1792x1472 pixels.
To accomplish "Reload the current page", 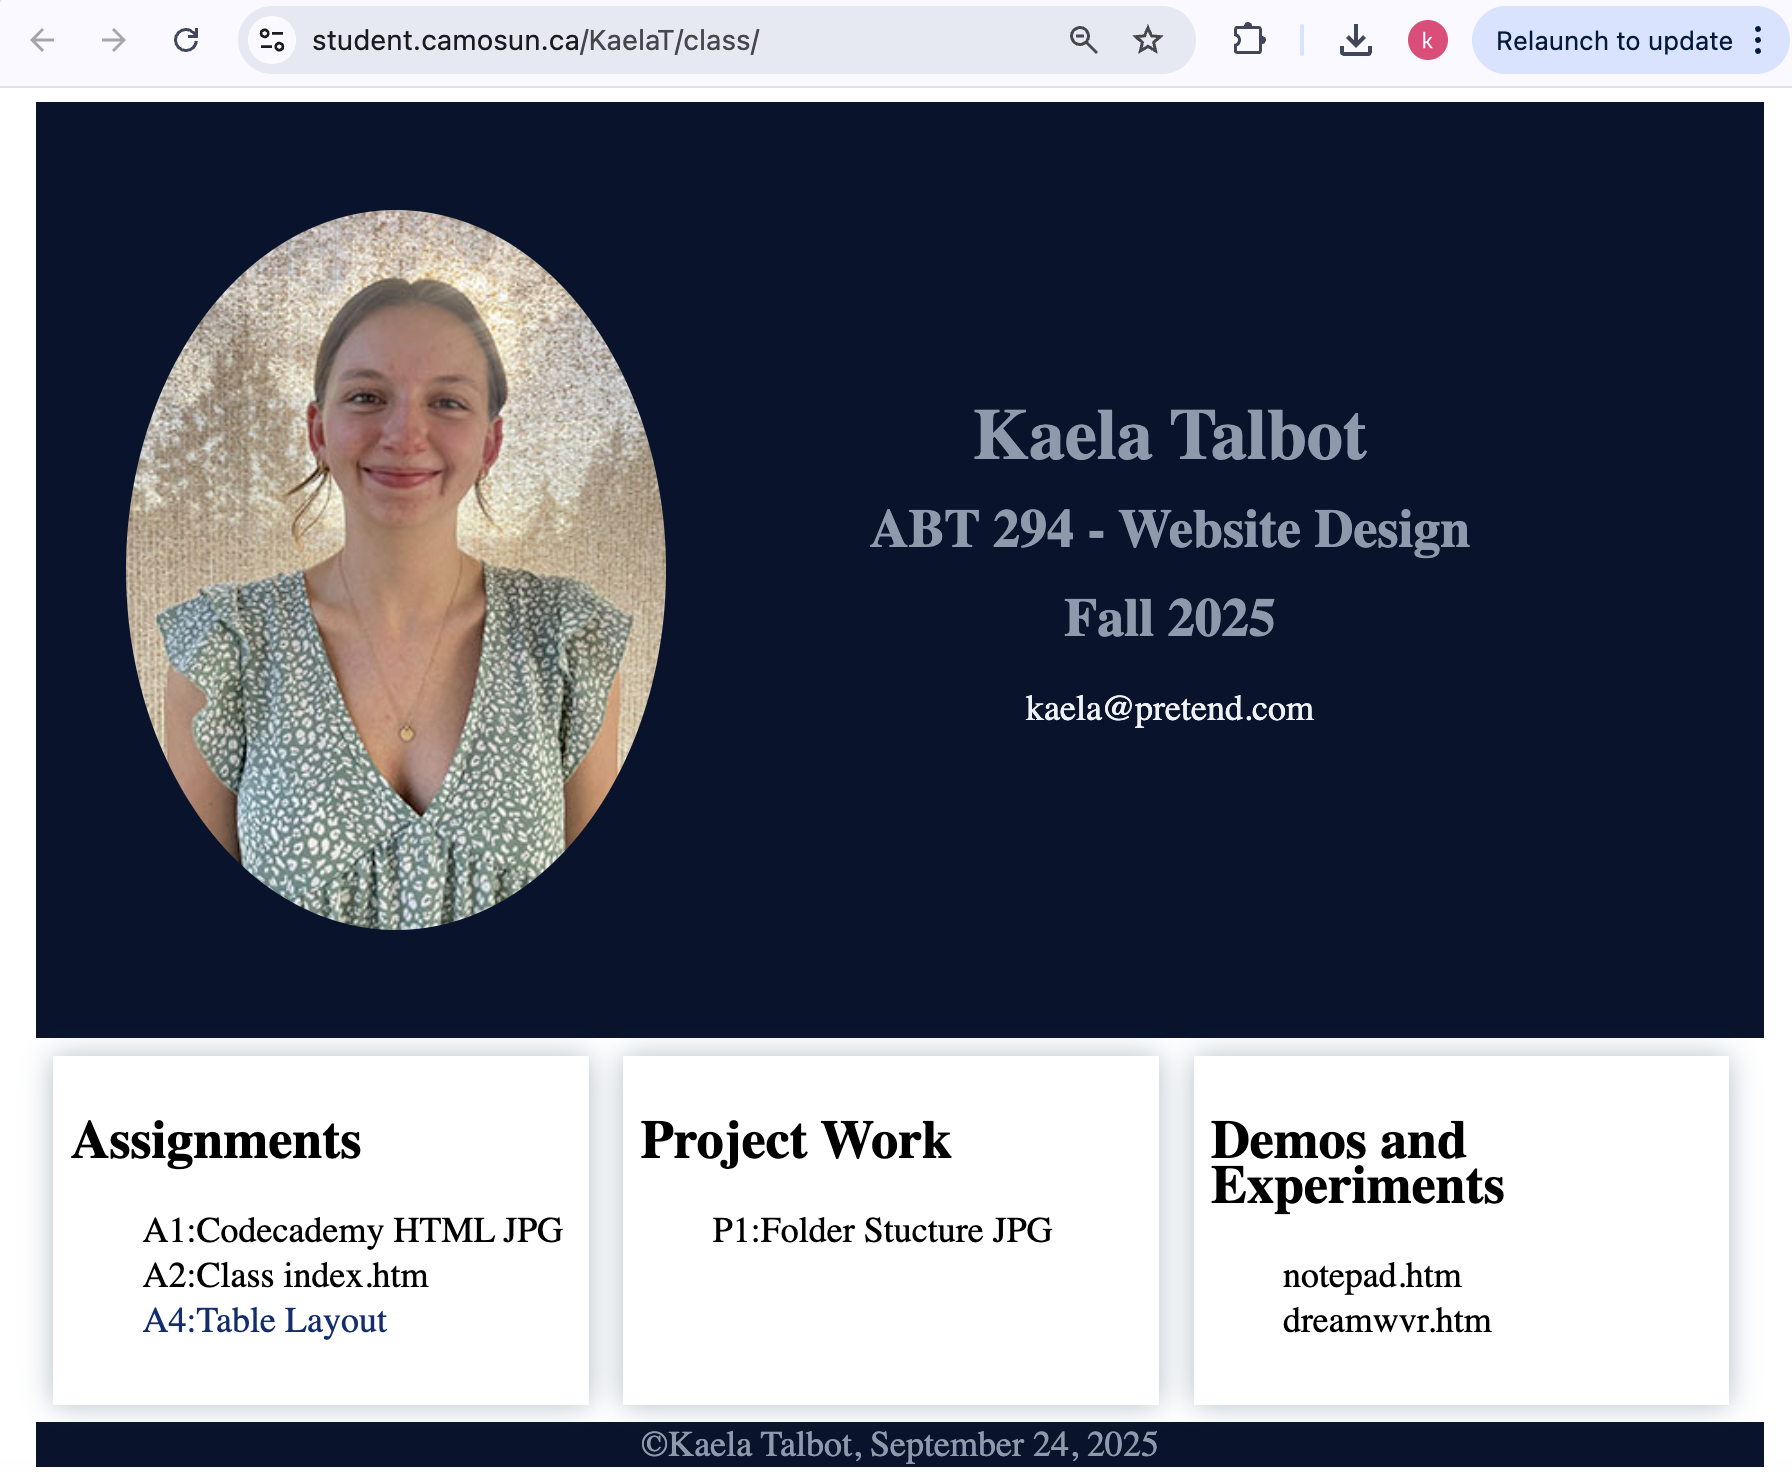I will (186, 40).
